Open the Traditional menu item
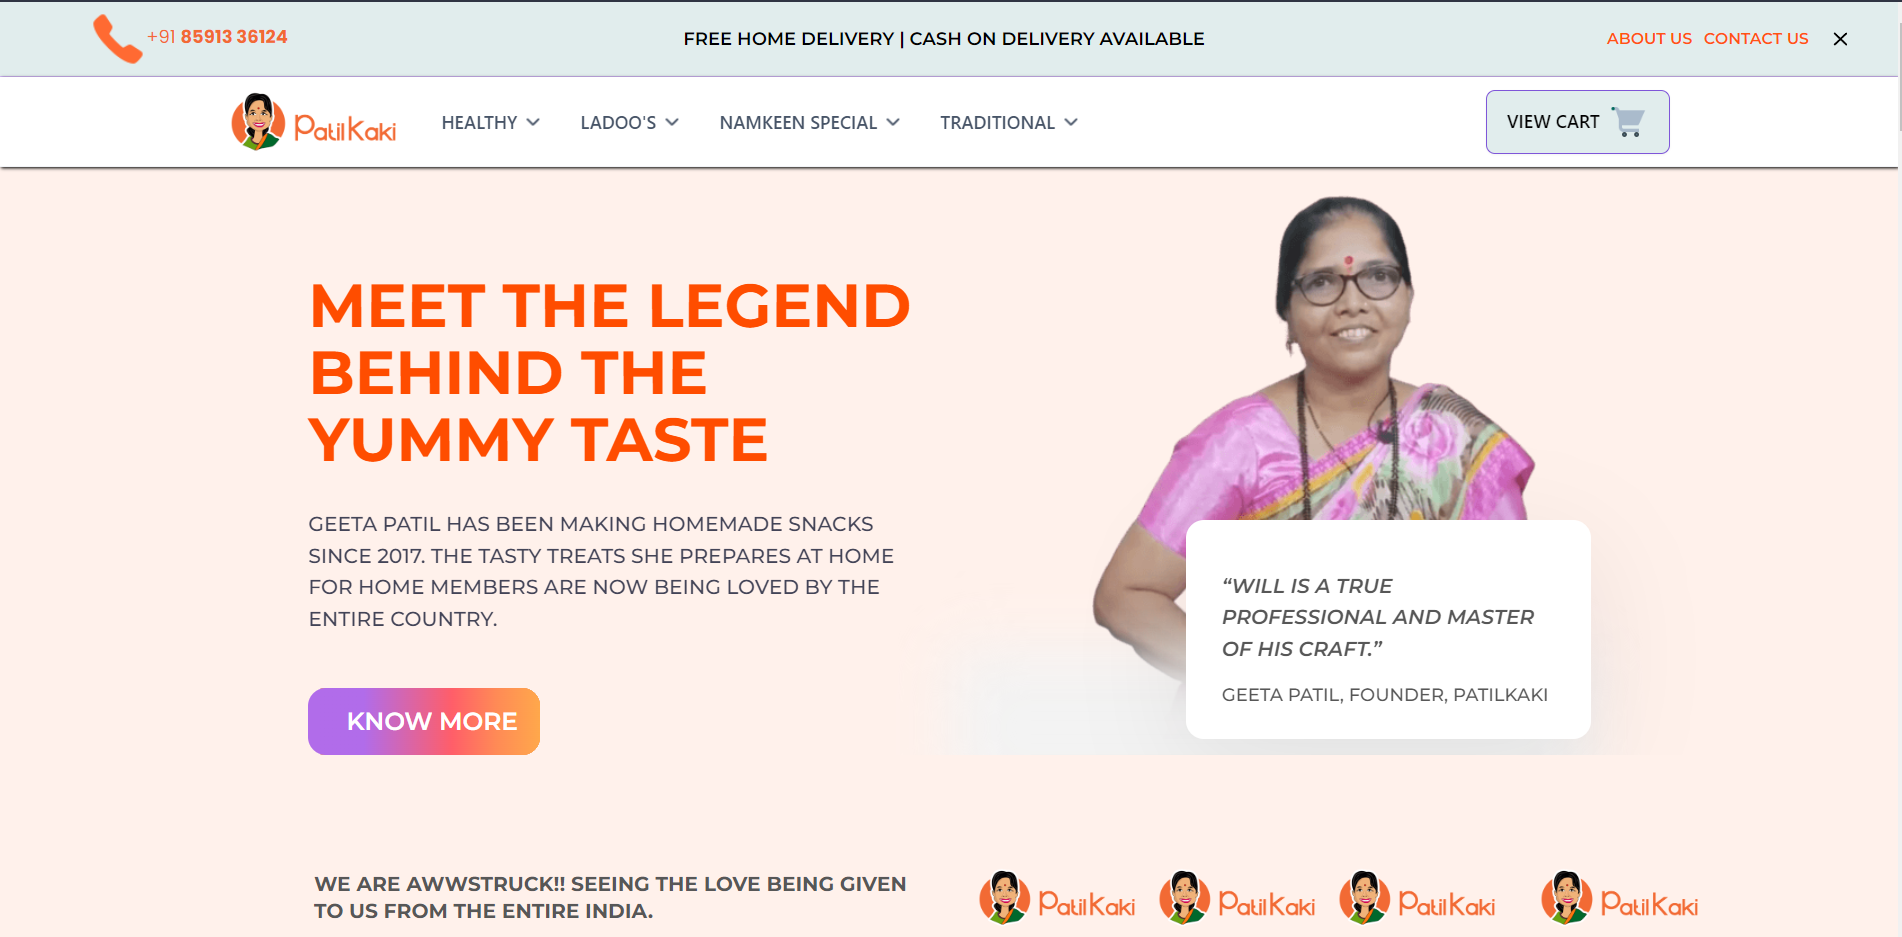This screenshot has width=1902, height=937. (997, 123)
